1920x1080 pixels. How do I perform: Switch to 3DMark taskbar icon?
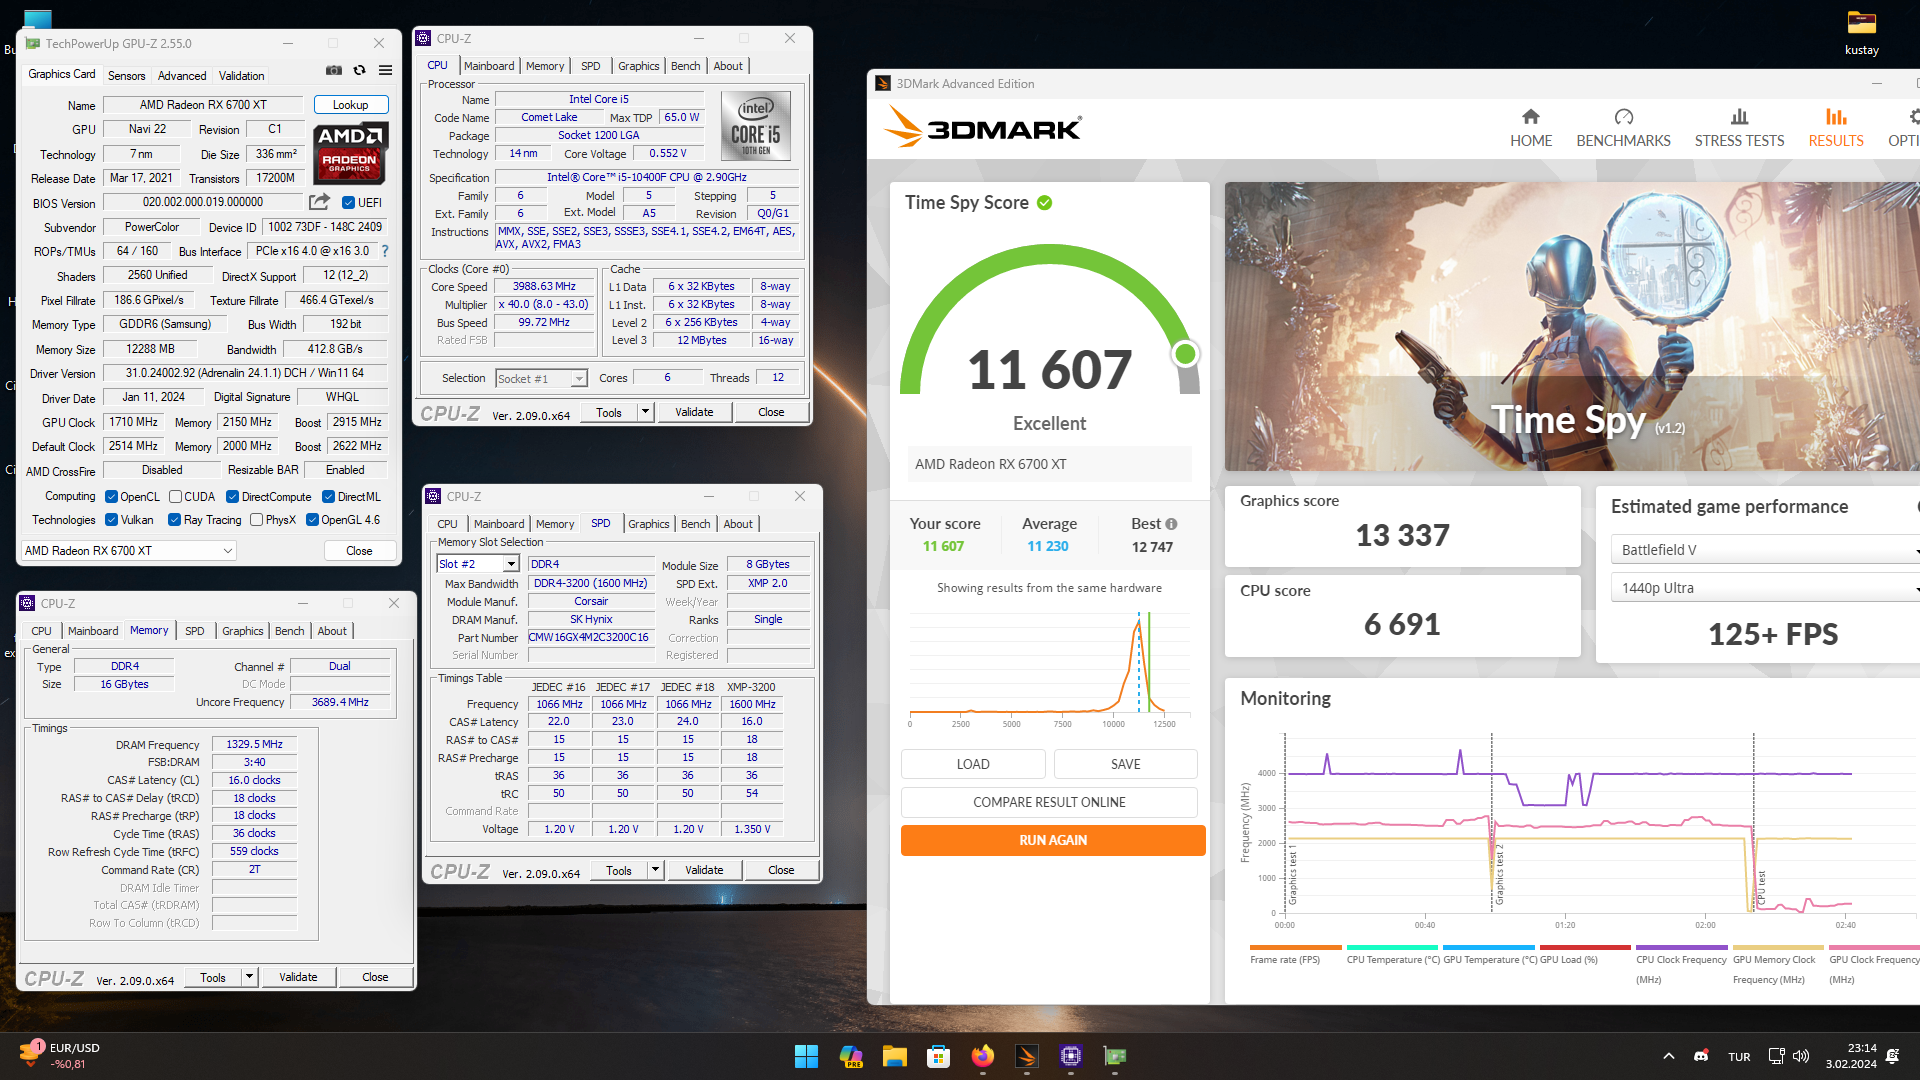[x=1027, y=1056]
